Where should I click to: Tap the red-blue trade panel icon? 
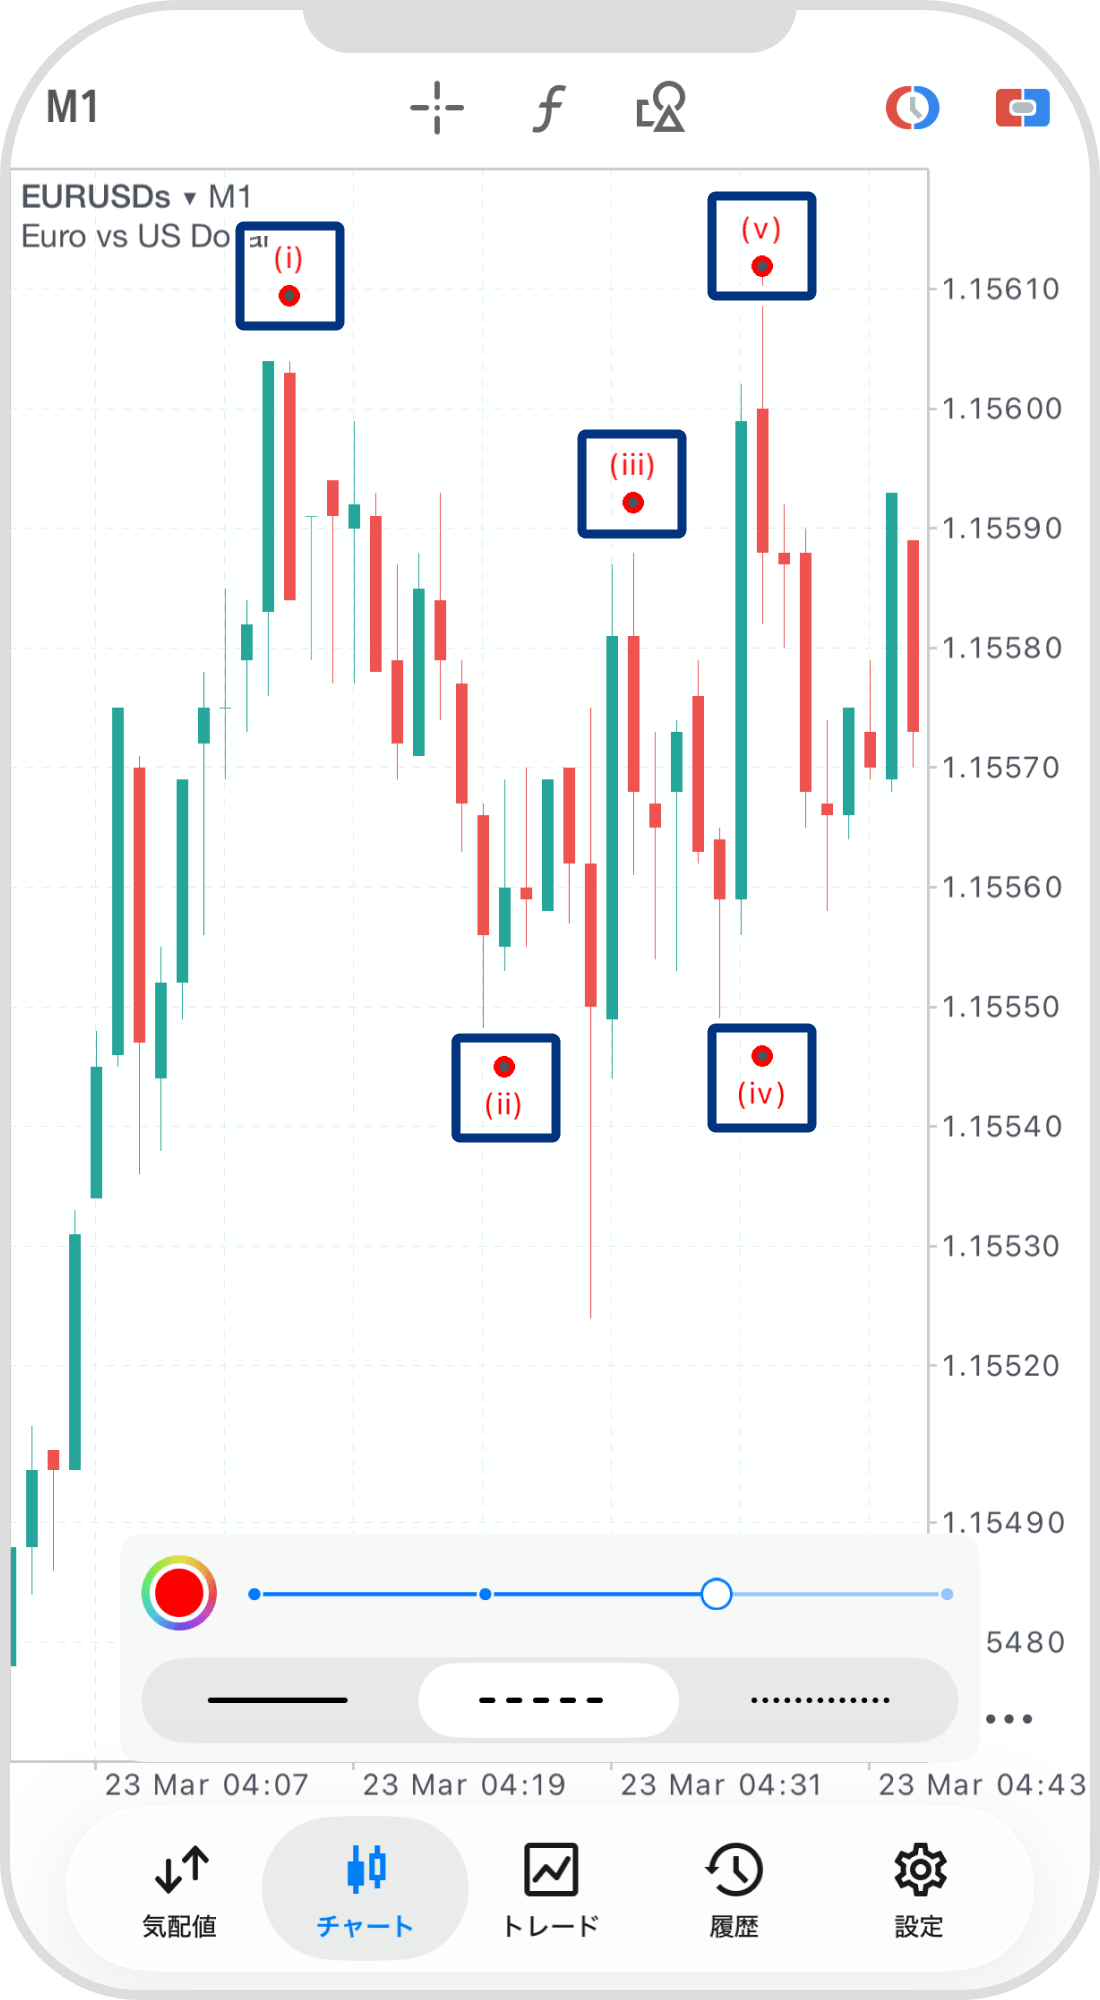pyautogui.click(x=1022, y=108)
